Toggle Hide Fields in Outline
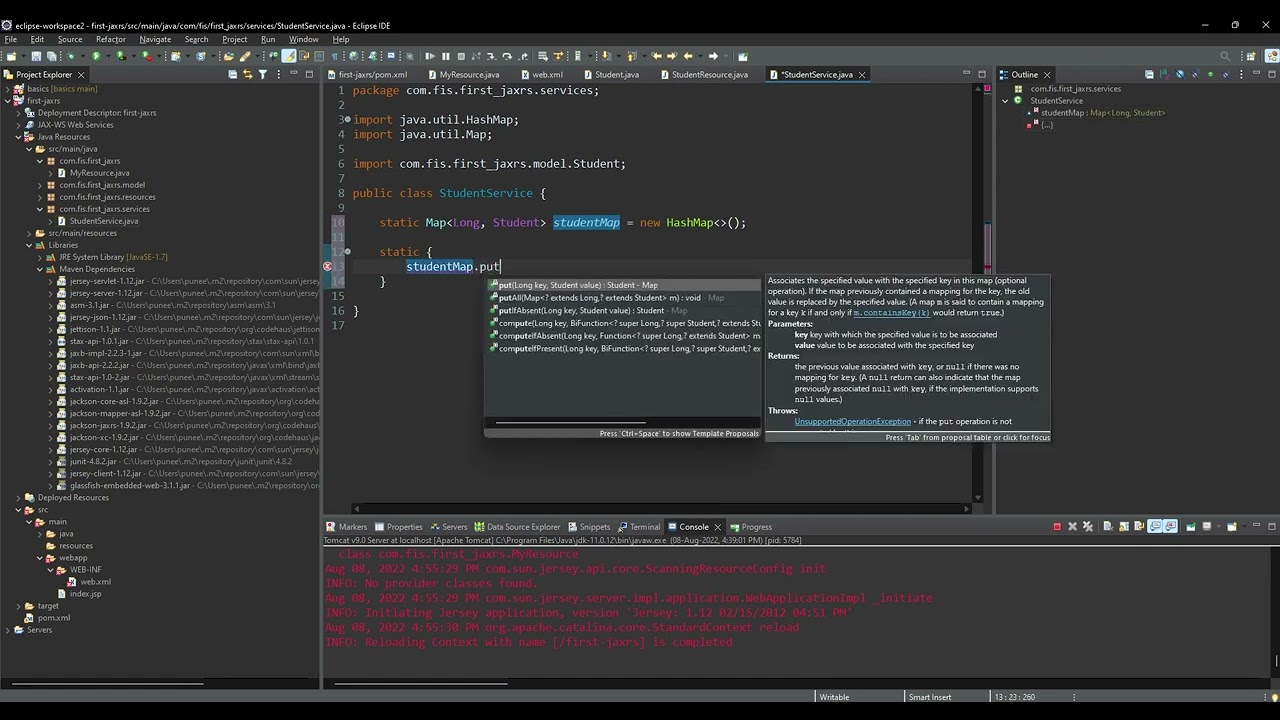The image size is (1280, 720). pyautogui.click(x=1180, y=75)
